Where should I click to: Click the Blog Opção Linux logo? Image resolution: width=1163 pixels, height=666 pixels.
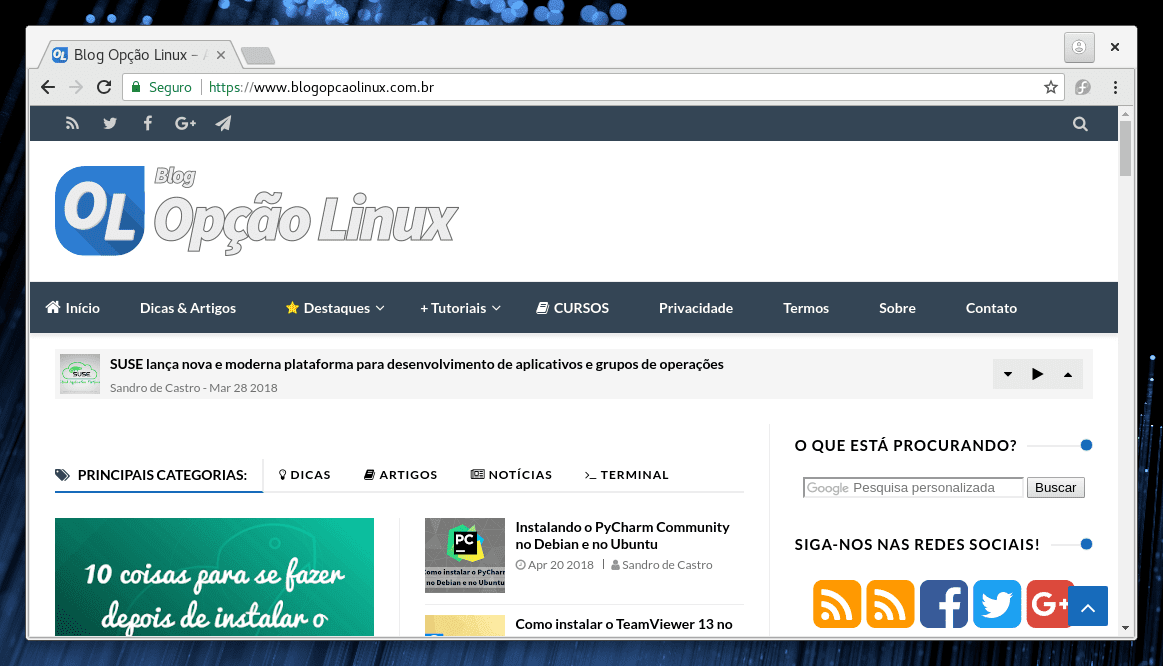257,211
